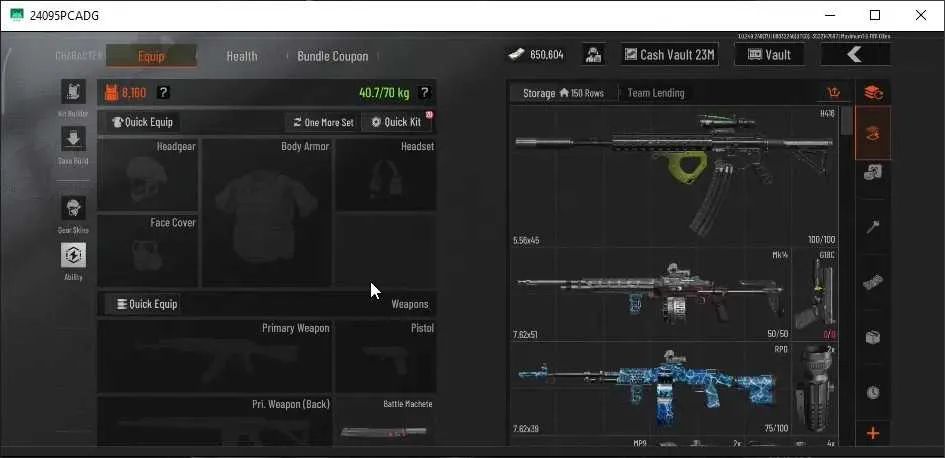Select the Ability icon
The image size is (945, 458).
point(74,256)
